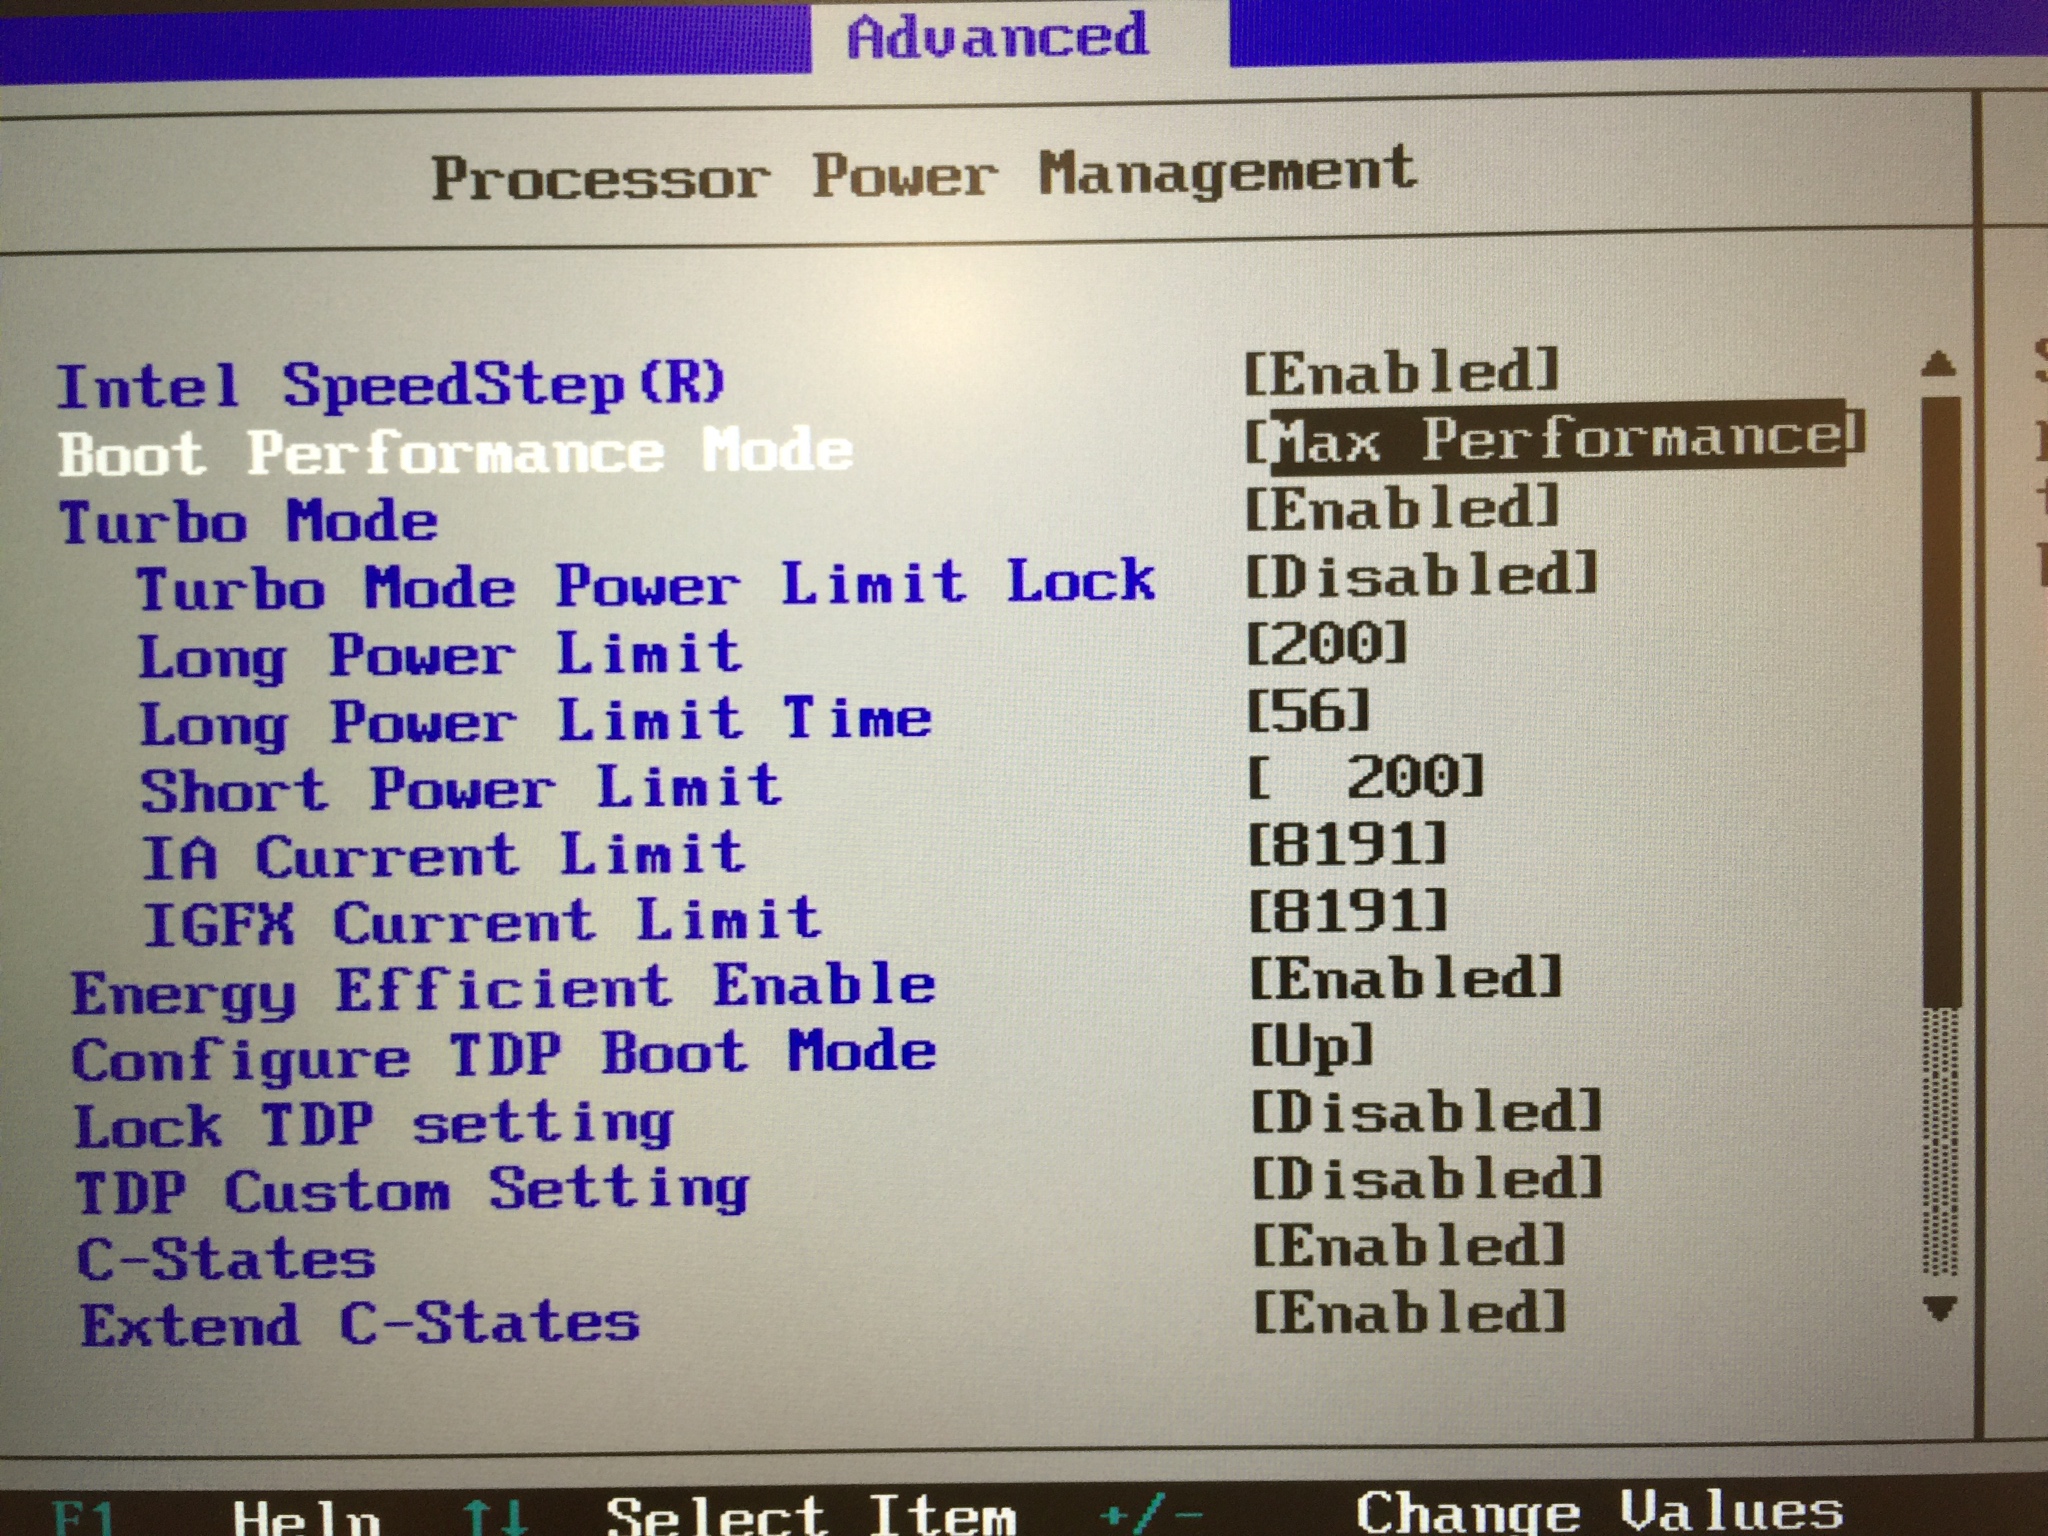Screen dimensions: 2048x1536
Task: Open TDP Custom Setting Disabled value
Action: pos(1426,1179)
